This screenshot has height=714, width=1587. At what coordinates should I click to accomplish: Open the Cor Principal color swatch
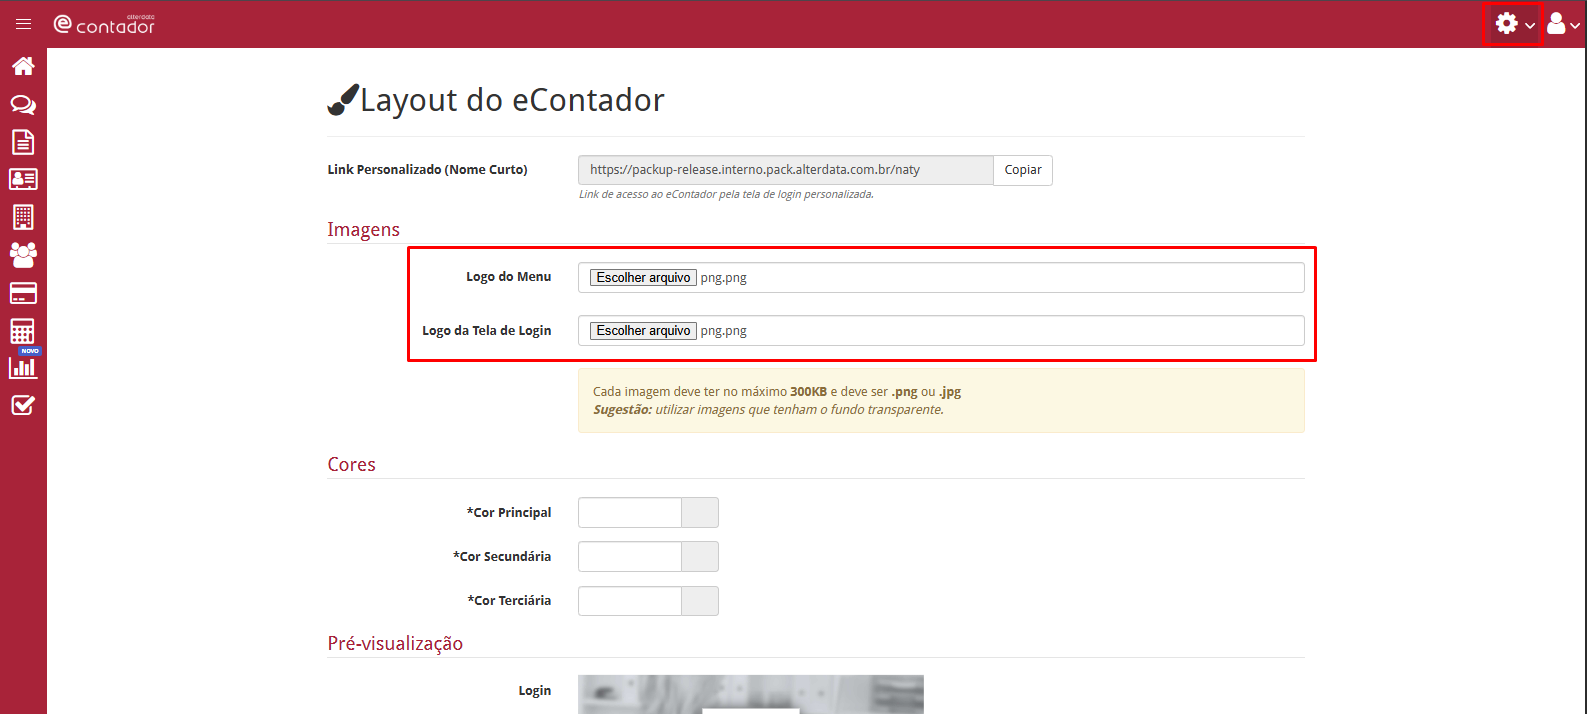tap(700, 513)
